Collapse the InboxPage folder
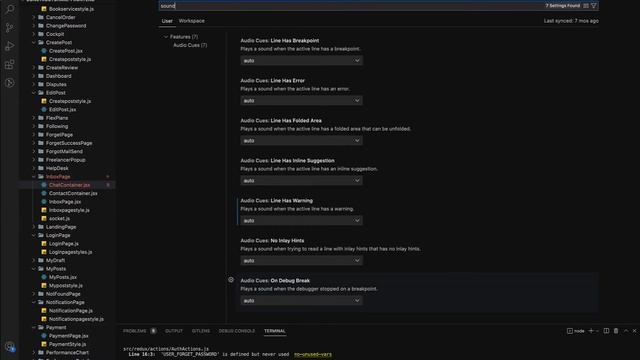Viewport: 640px width, 360px height. (34, 177)
